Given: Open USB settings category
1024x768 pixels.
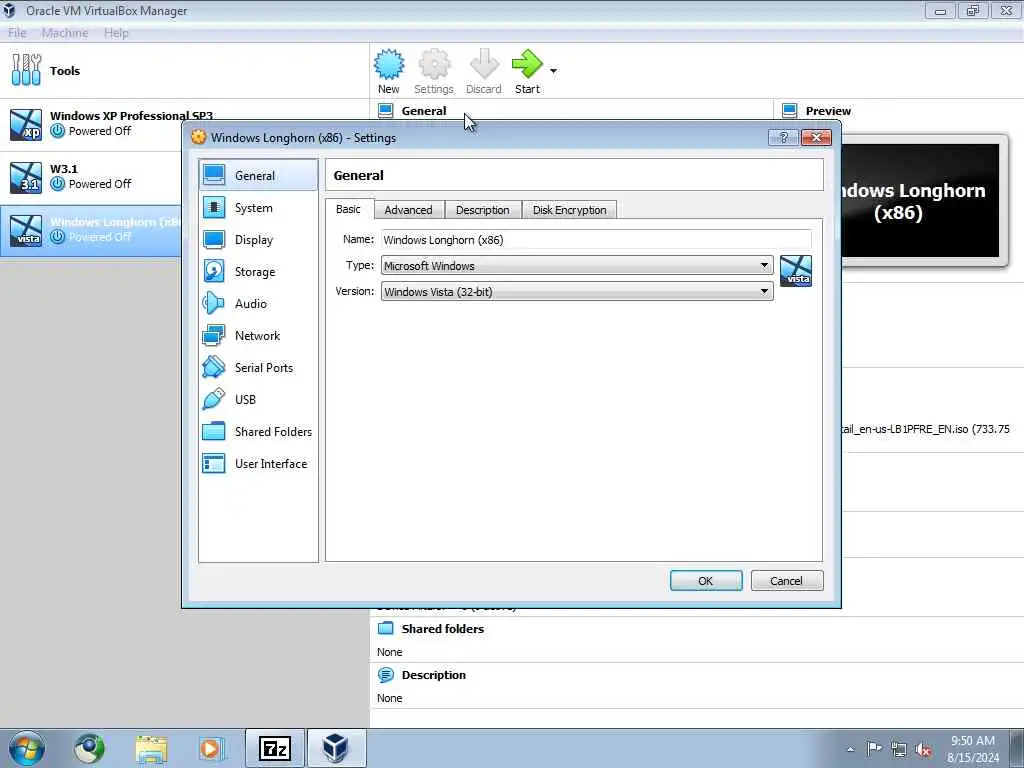Looking at the screenshot, I should [x=259, y=400].
